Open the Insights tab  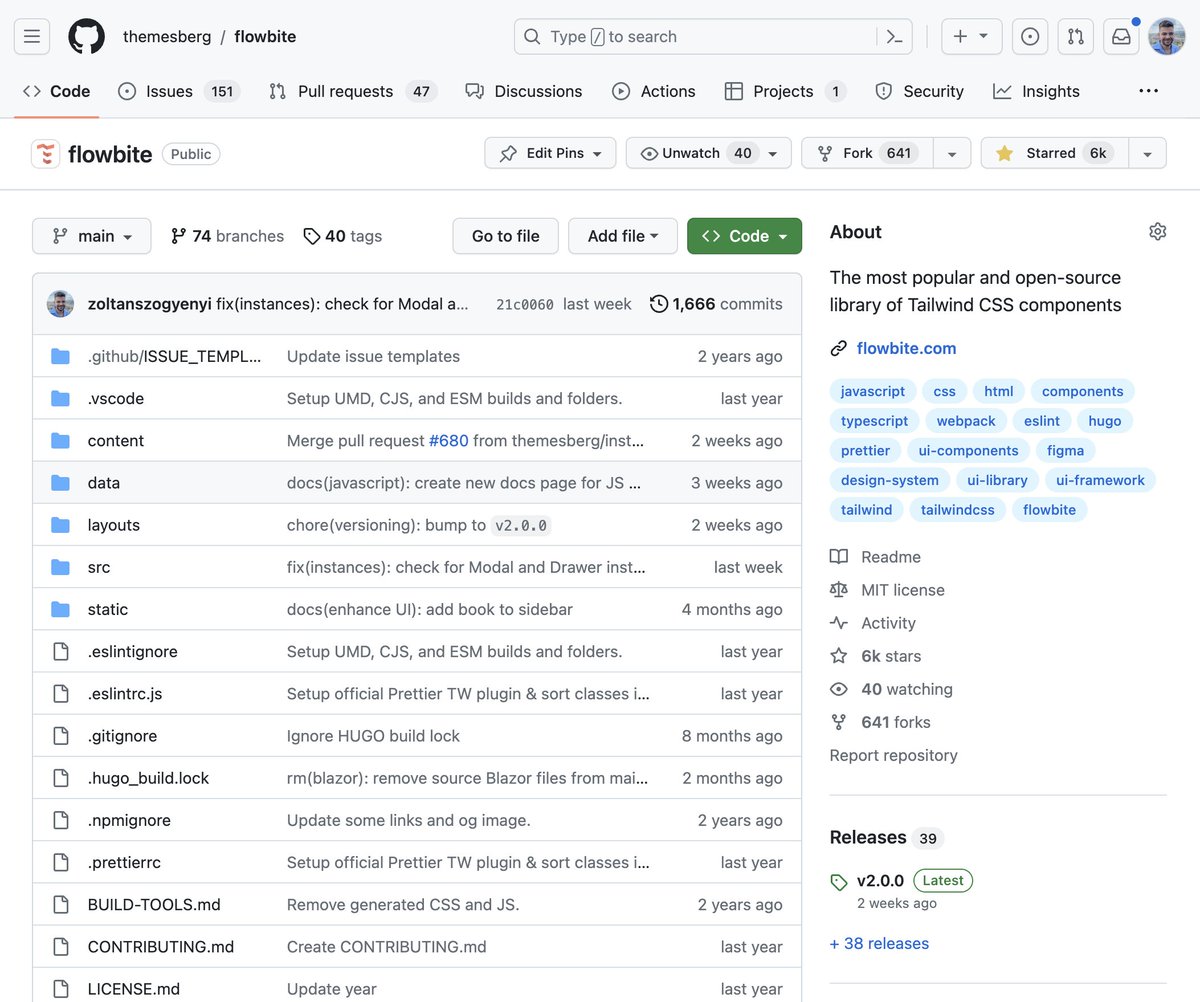click(x=1036, y=91)
